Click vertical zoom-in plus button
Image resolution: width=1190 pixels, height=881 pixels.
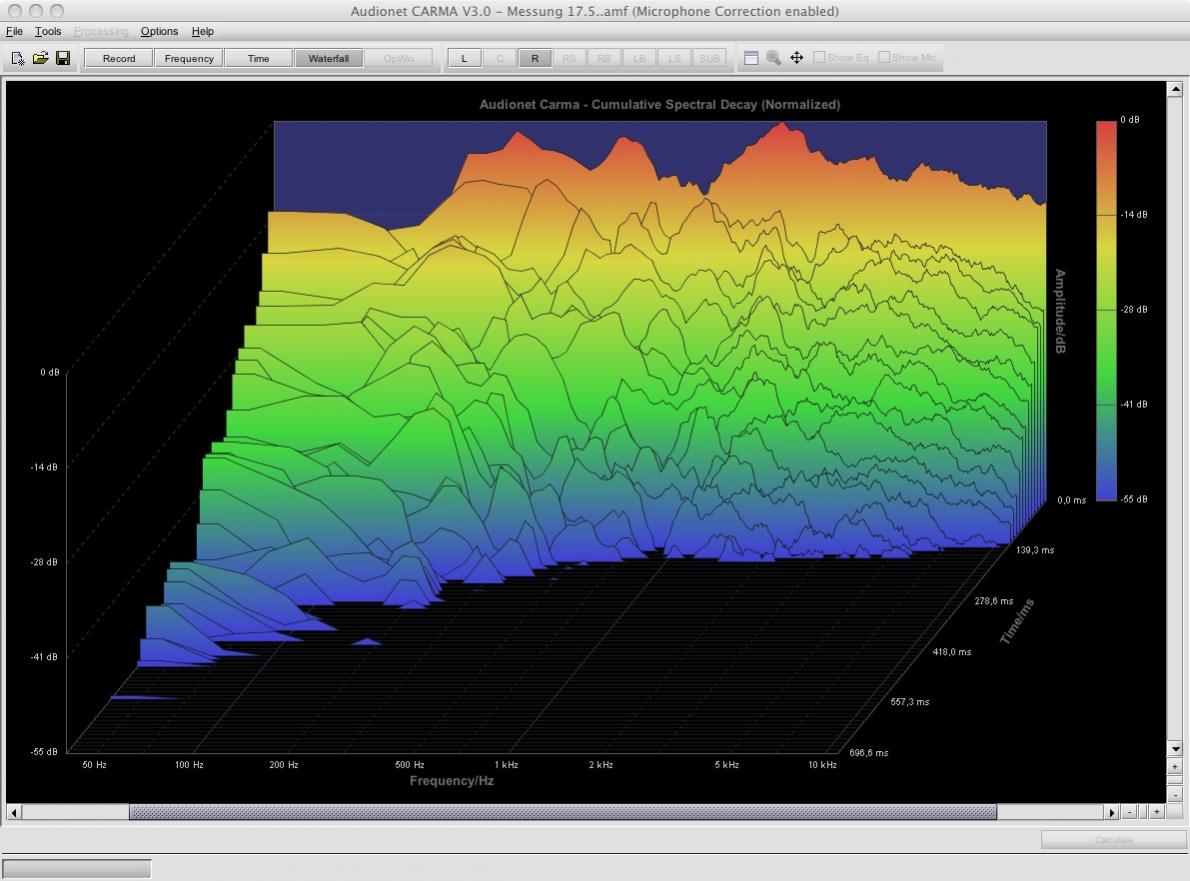[x=1175, y=766]
